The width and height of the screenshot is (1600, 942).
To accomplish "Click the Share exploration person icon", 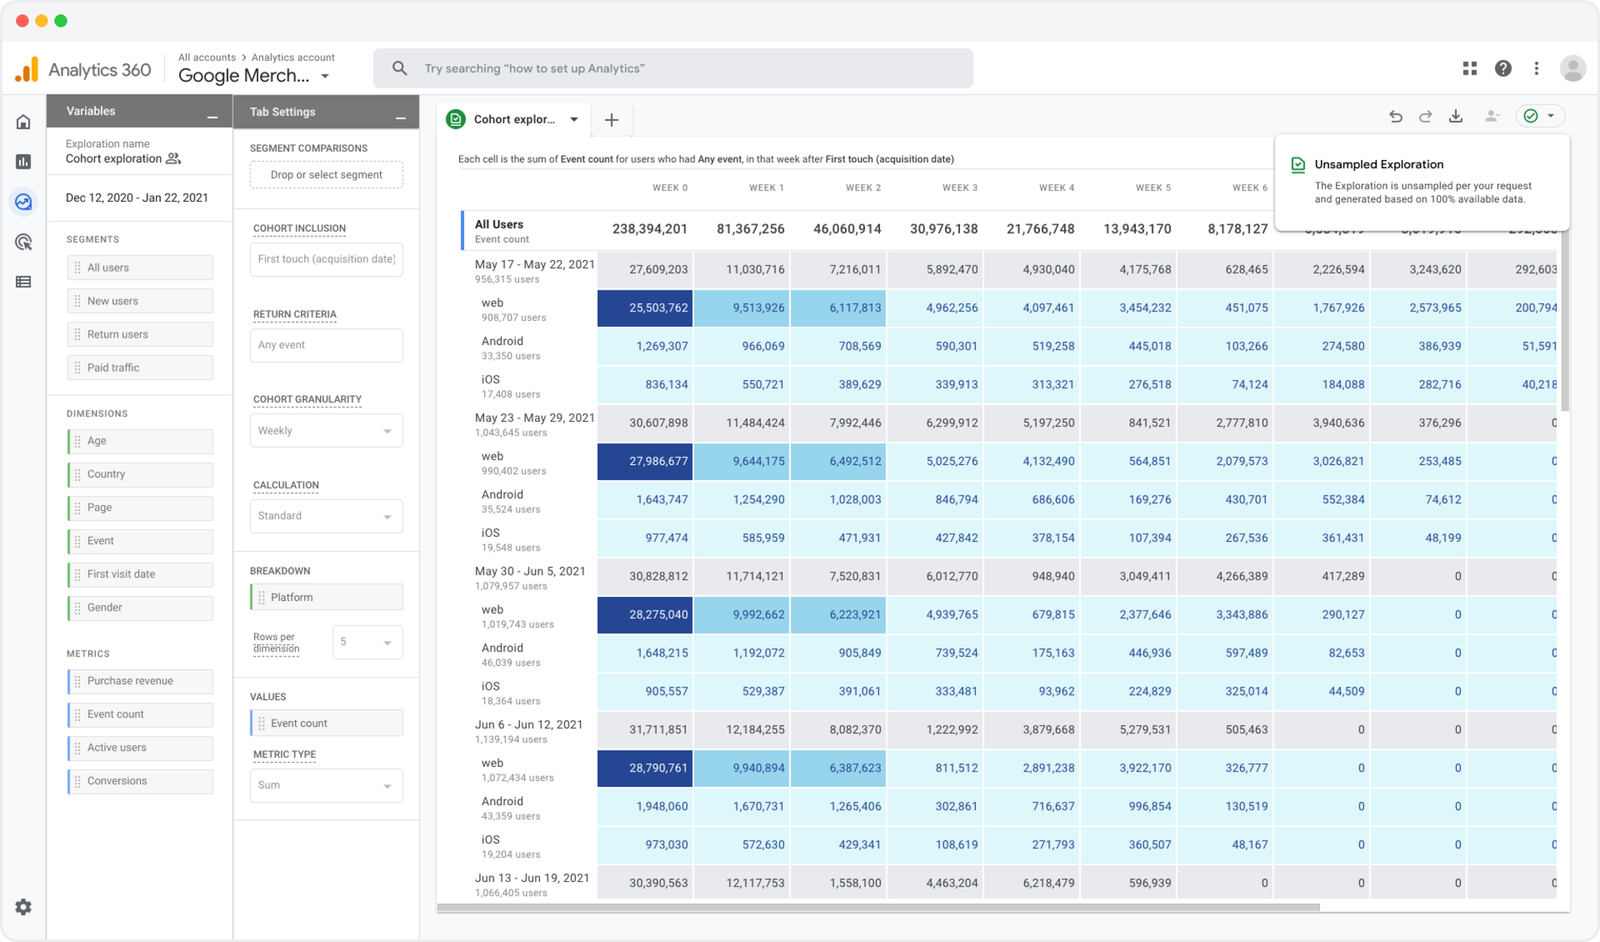I will tap(1492, 117).
